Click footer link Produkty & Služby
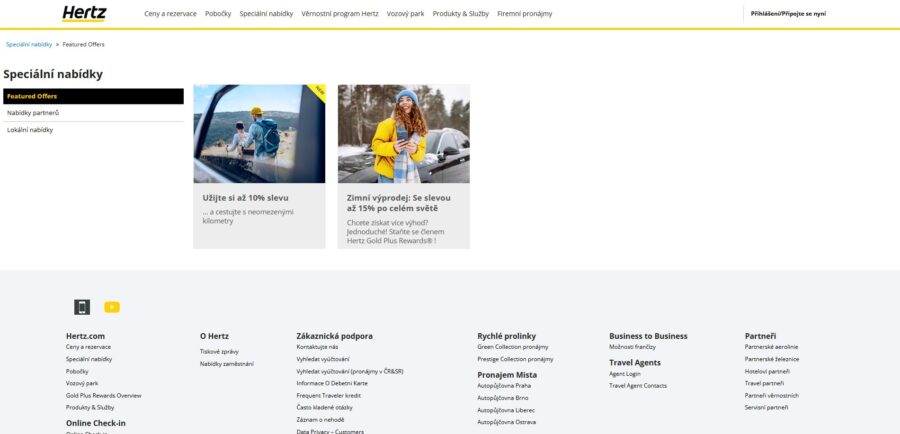 (90, 408)
